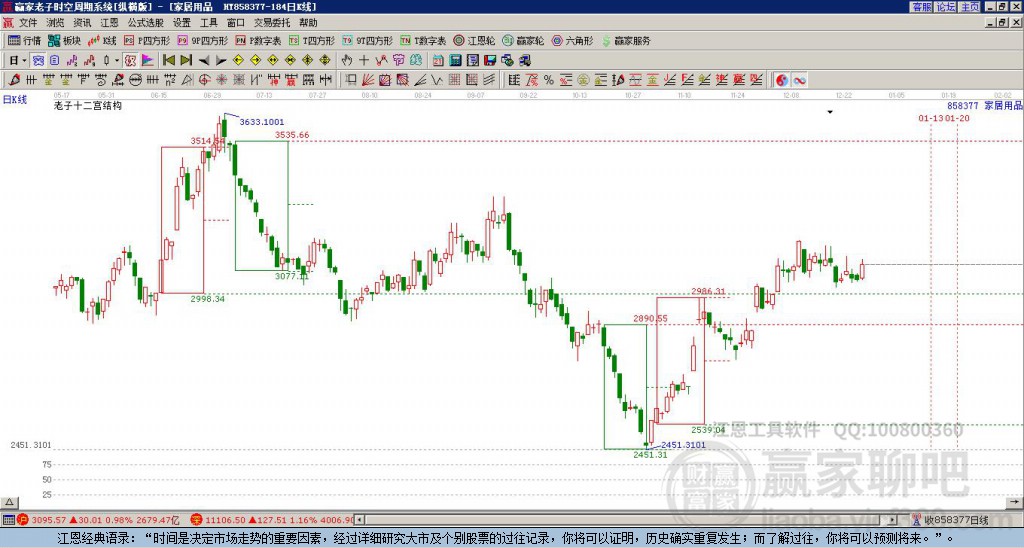Image resolution: width=1024 pixels, height=548 pixels.
Task: Click the 日K线 period label
Action: click(14, 100)
